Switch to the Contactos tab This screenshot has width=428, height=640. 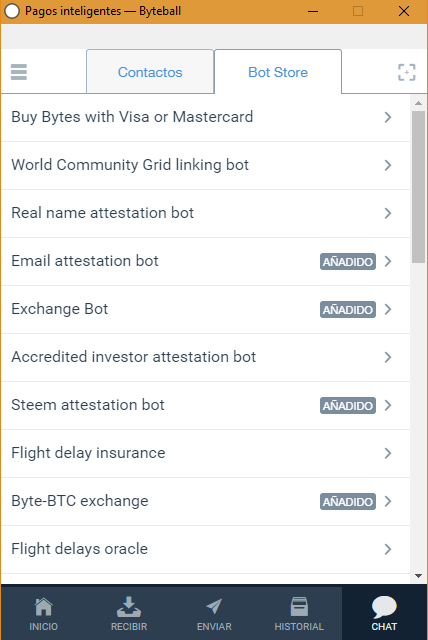pos(150,72)
